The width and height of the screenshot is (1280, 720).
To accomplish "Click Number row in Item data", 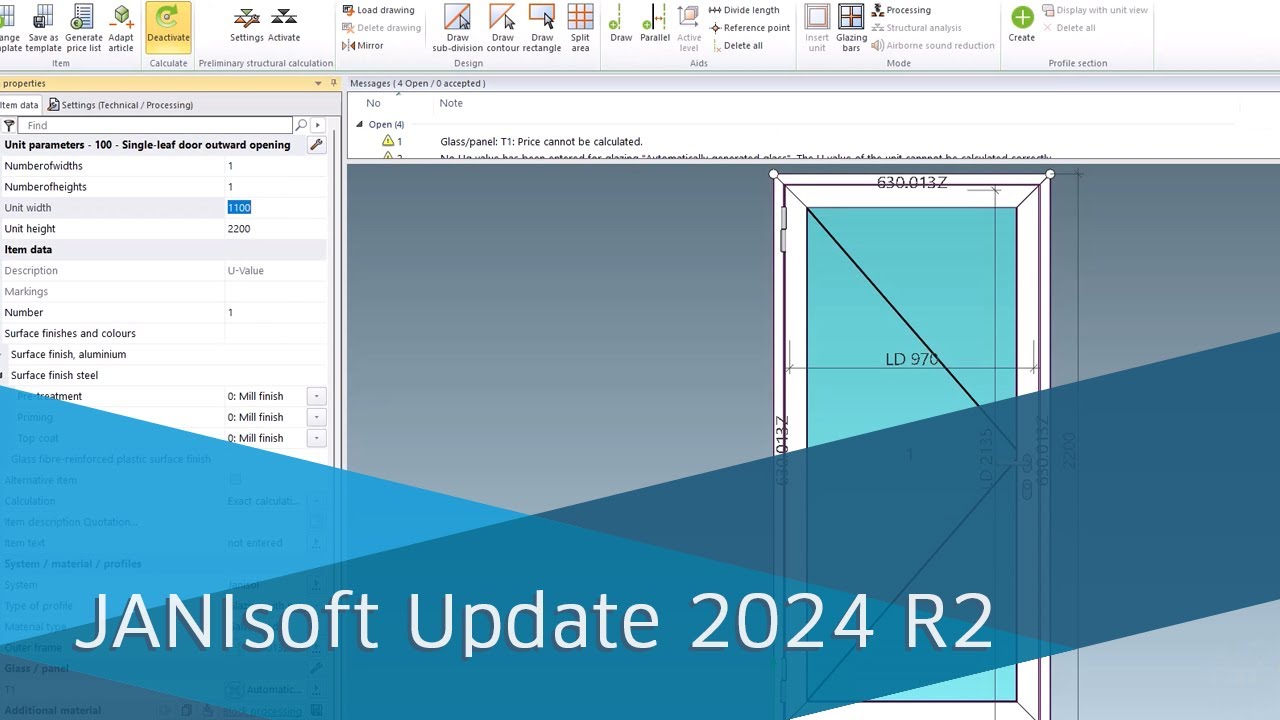I will tap(163, 313).
